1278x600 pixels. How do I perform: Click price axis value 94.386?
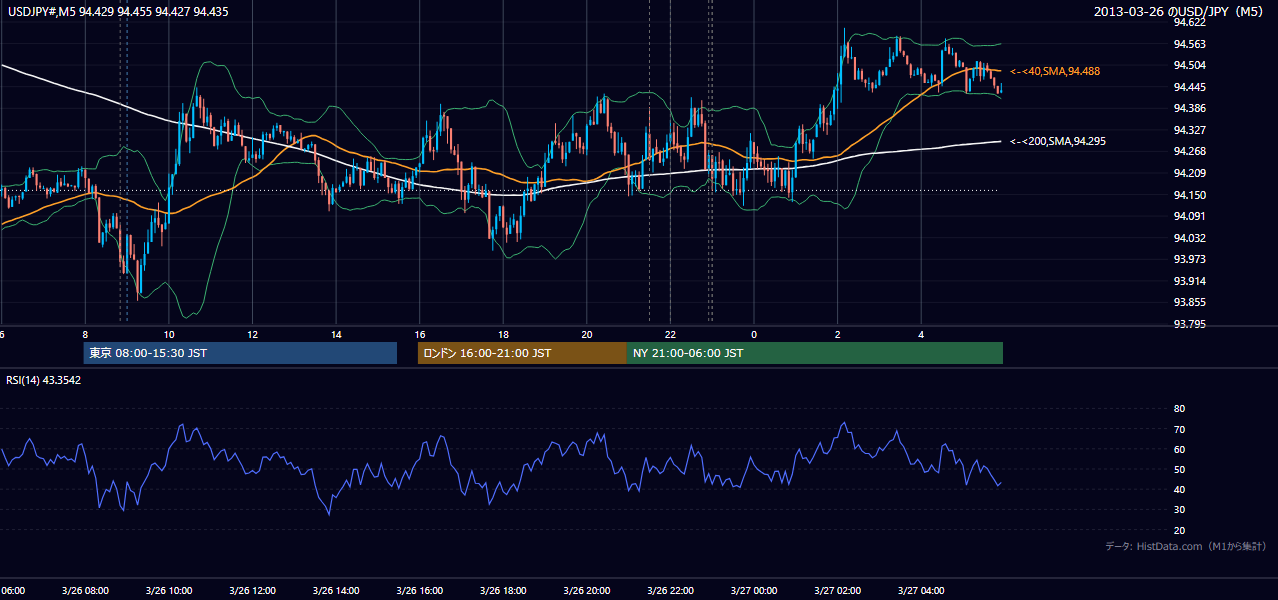1189,108
